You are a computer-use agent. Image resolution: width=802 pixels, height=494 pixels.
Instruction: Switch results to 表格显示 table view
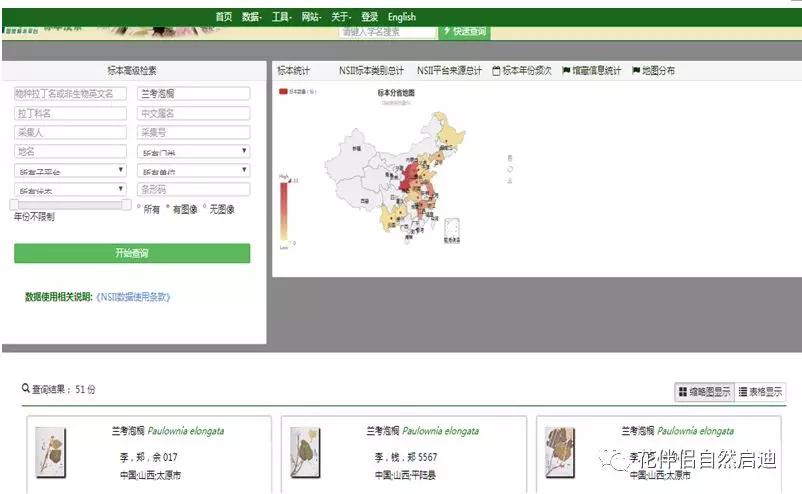coord(760,392)
